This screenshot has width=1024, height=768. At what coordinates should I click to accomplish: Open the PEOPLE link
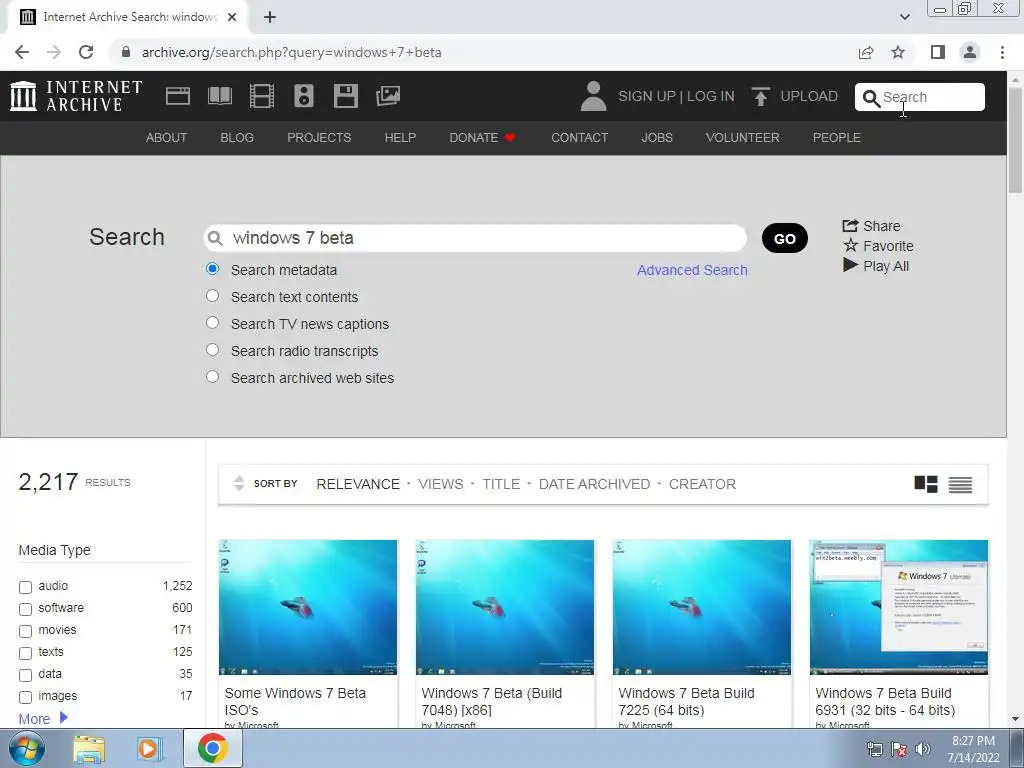click(x=837, y=138)
